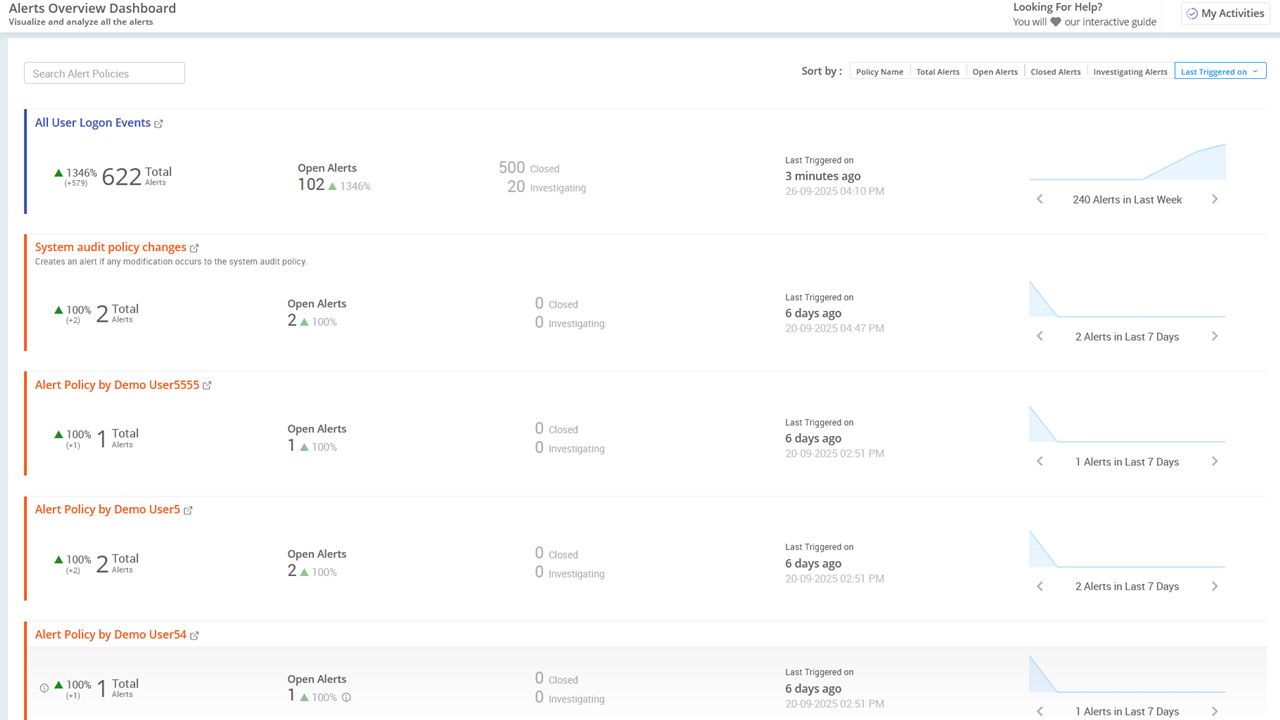This screenshot has height=720, width=1280.
Task: Click right chevron on the 240 Alerts chart
Action: [1215, 199]
